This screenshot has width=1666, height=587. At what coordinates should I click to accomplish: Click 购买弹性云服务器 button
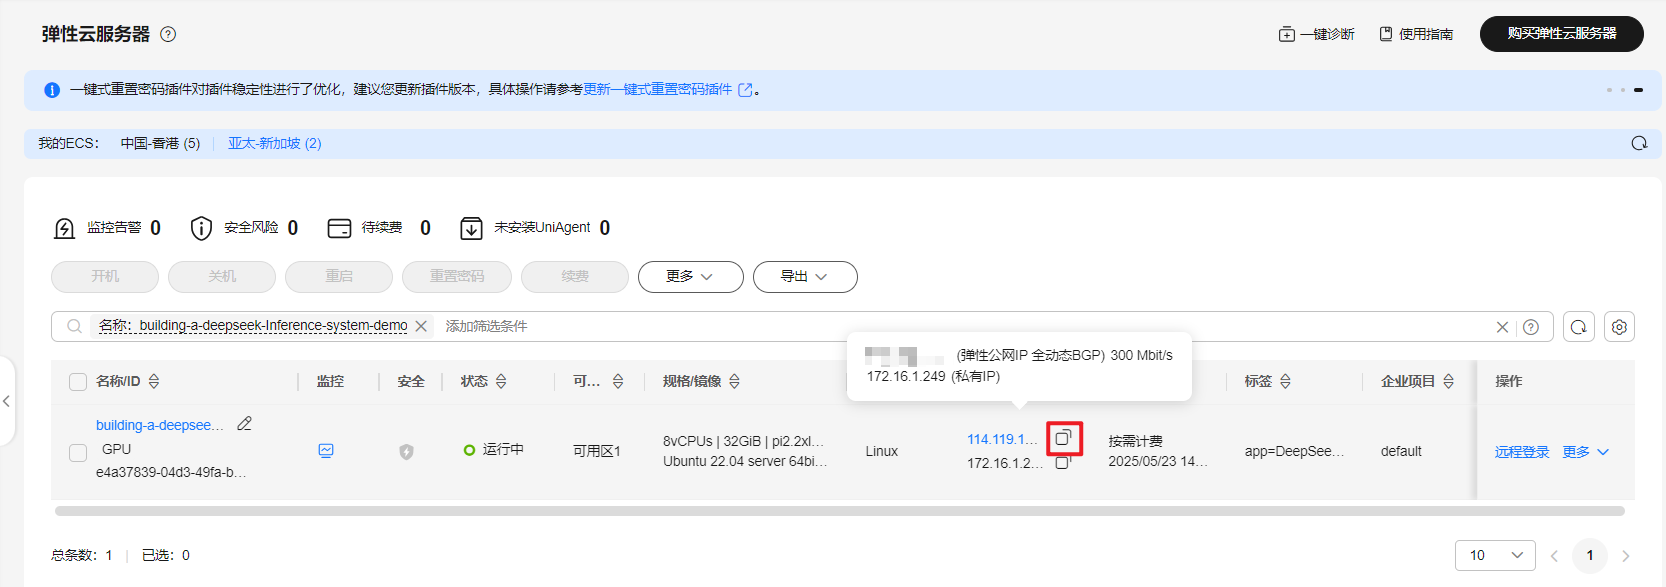(x=1562, y=33)
